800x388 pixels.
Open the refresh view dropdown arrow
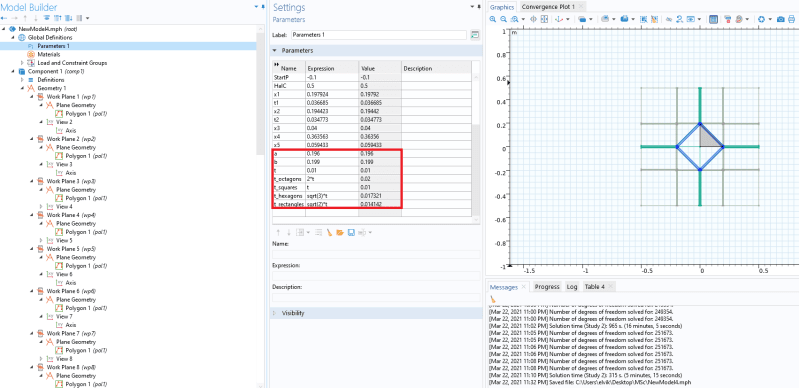770,19
